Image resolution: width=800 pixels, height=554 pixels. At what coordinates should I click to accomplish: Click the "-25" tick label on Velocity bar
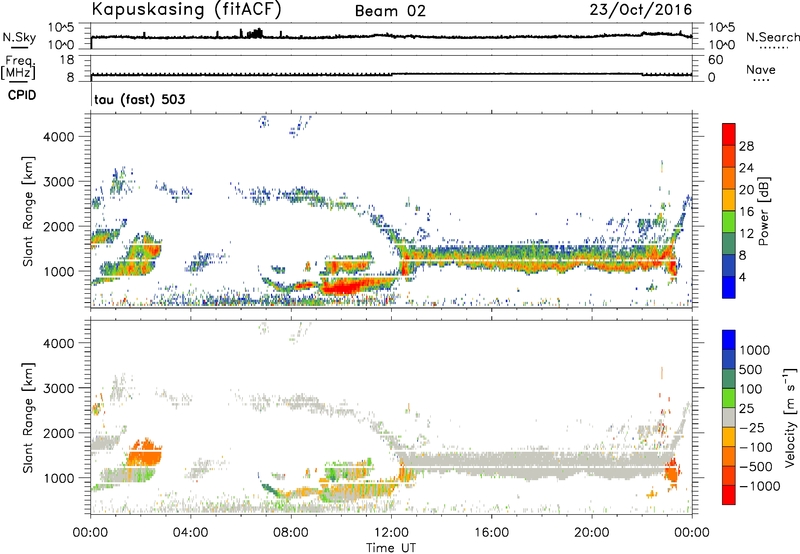tap(752, 427)
